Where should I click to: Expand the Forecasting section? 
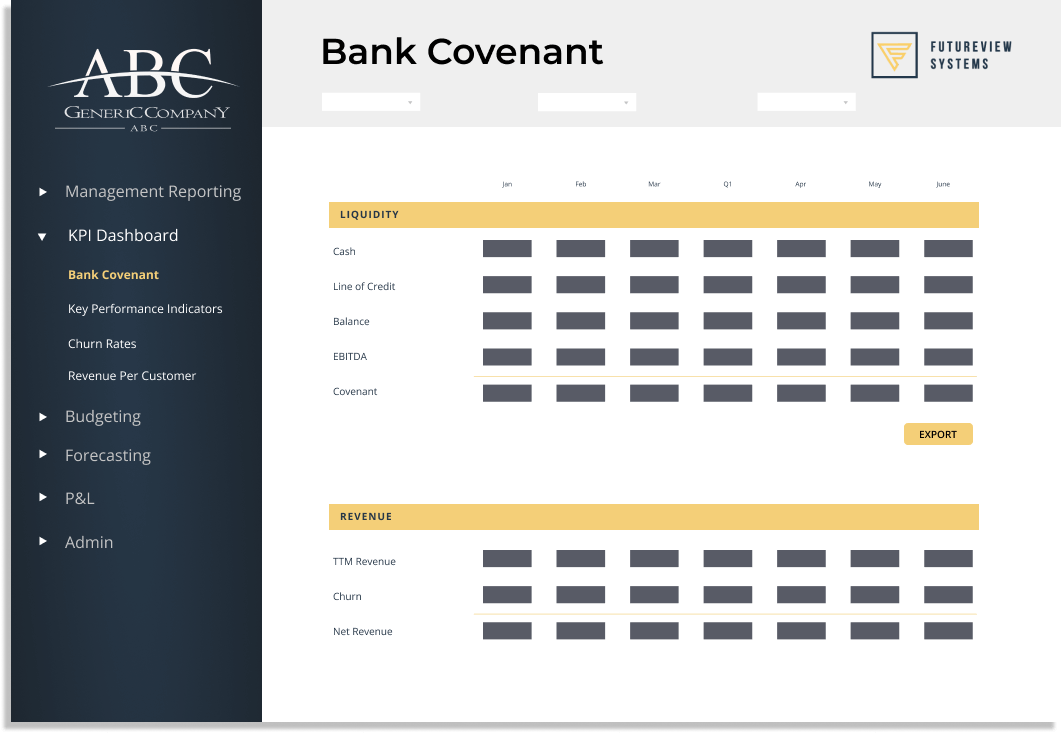coord(43,455)
